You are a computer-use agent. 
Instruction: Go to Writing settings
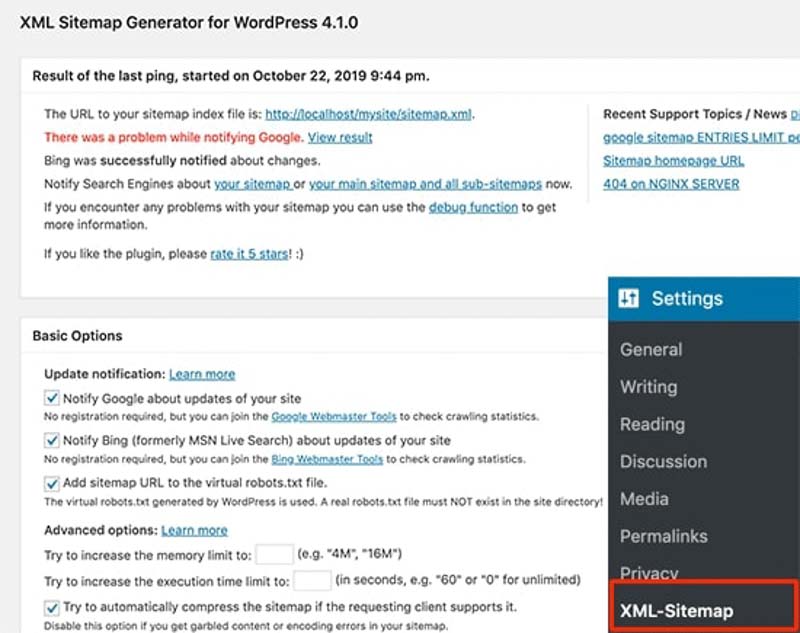point(648,387)
